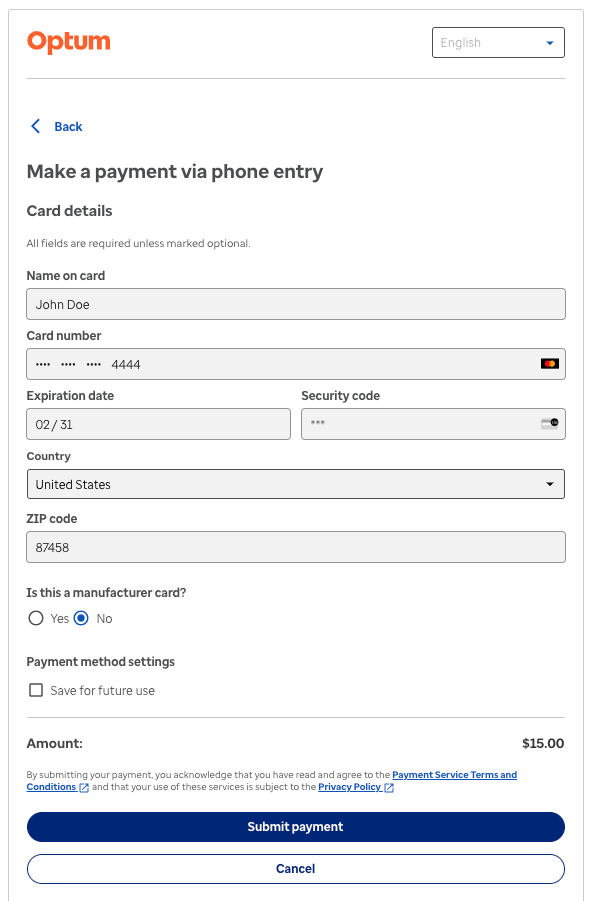Open the language dropdown showing English
Image resolution: width=593 pixels, height=901 pixels.
pos(498,42)
